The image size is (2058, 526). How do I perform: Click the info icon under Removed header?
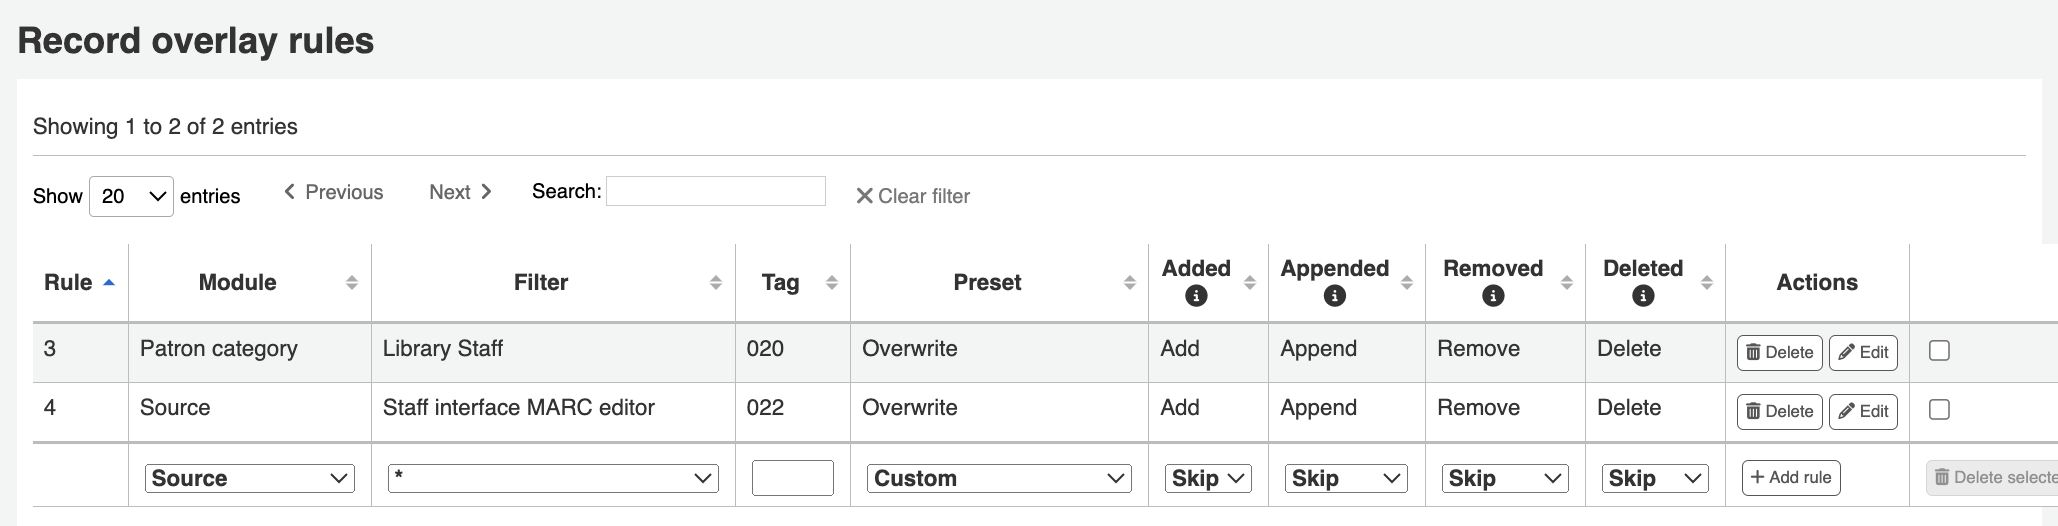click(1493, 296)
